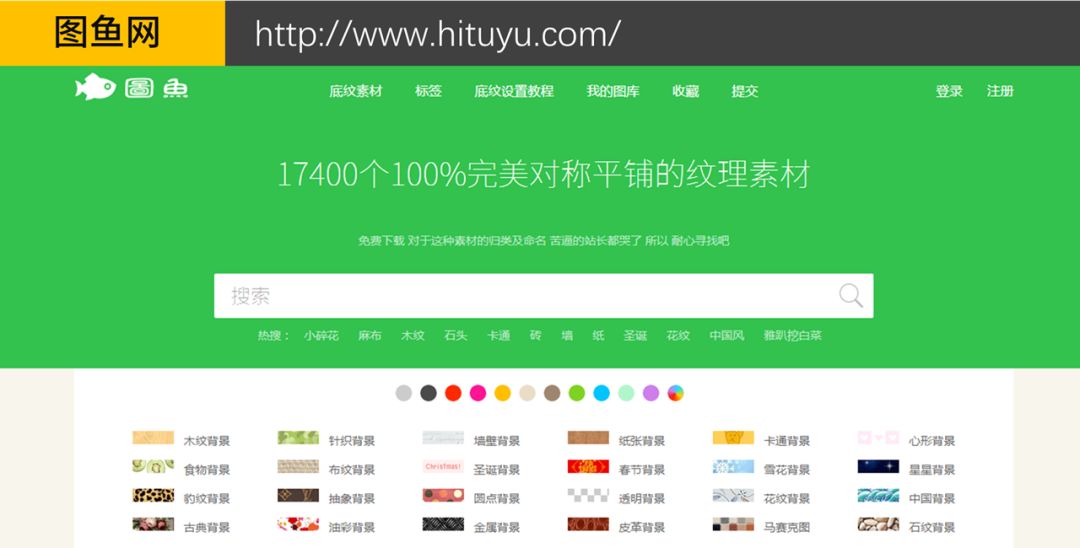Open the 圆点背景 category link
The image size is (1080, 548).
[x=497, y=499]
